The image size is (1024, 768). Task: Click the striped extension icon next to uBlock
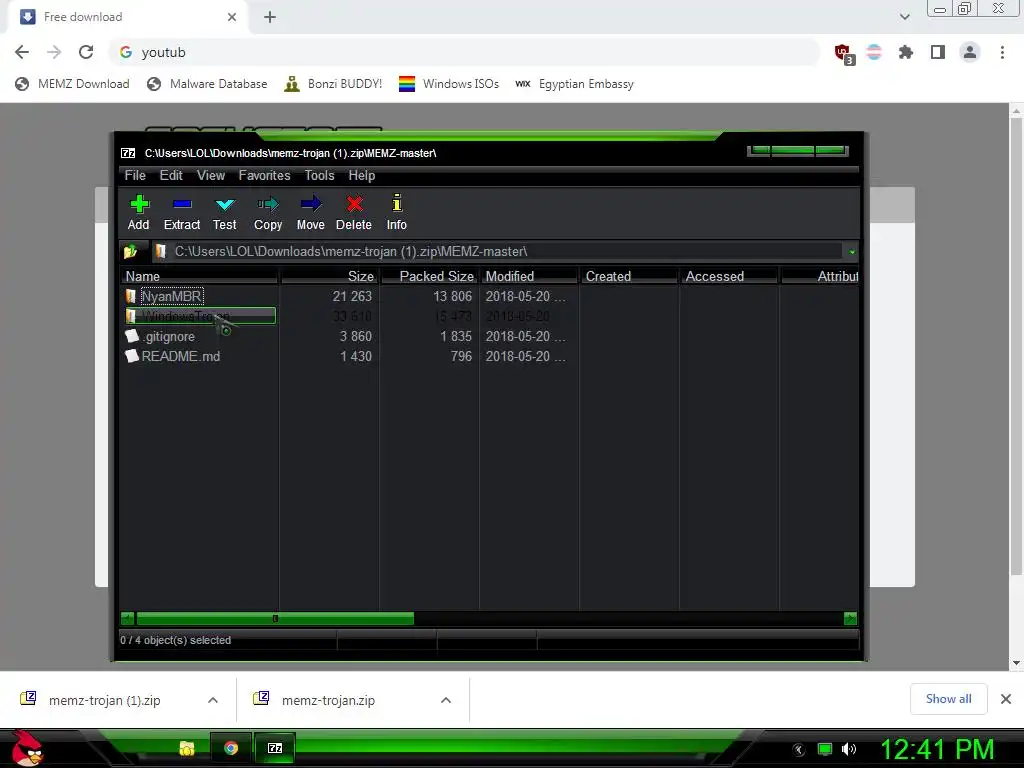click(x=874, y=52)
